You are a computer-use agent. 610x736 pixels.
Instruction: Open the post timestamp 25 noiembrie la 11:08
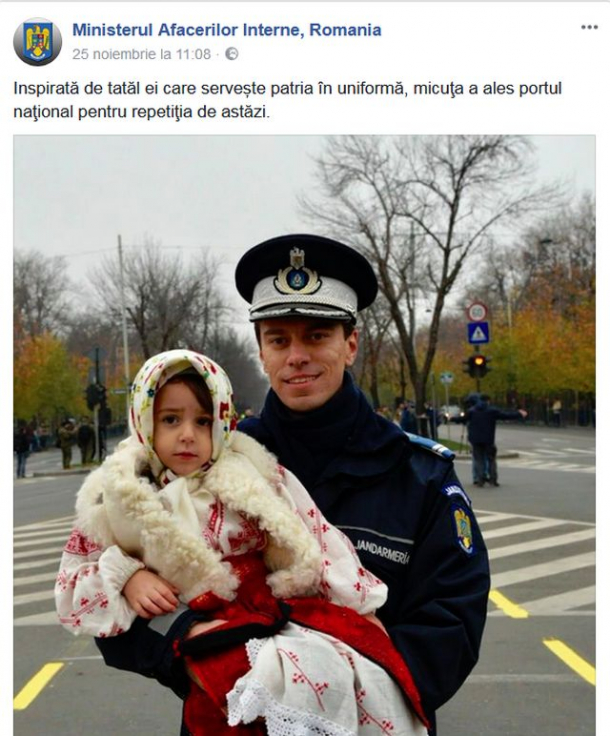tap(142, 54)
